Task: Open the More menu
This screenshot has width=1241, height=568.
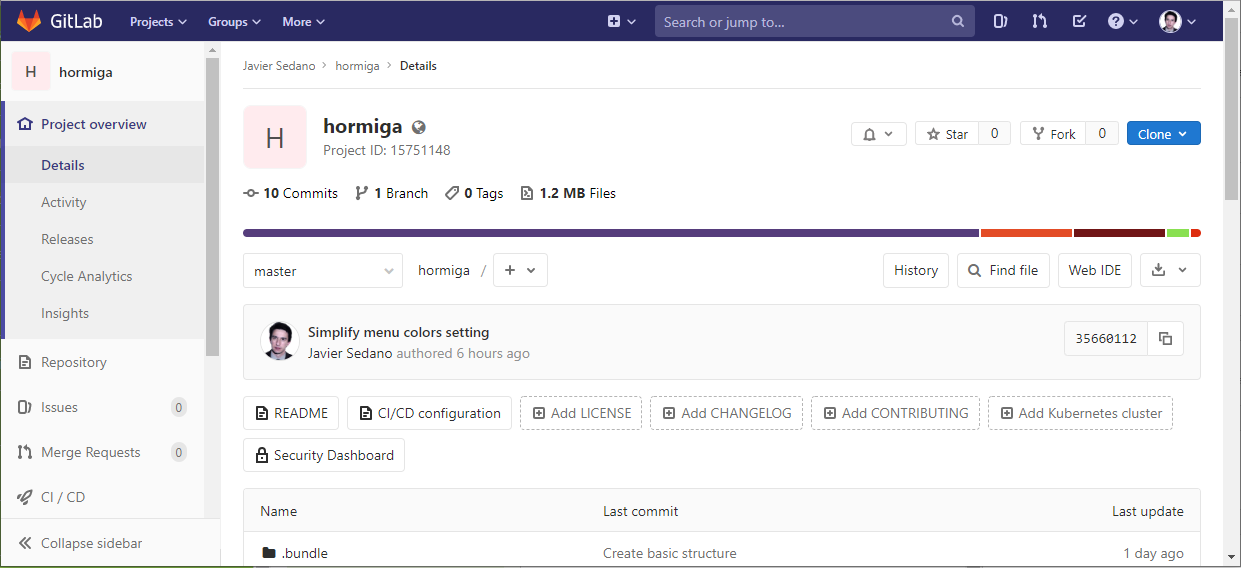Action: point(303,21)
